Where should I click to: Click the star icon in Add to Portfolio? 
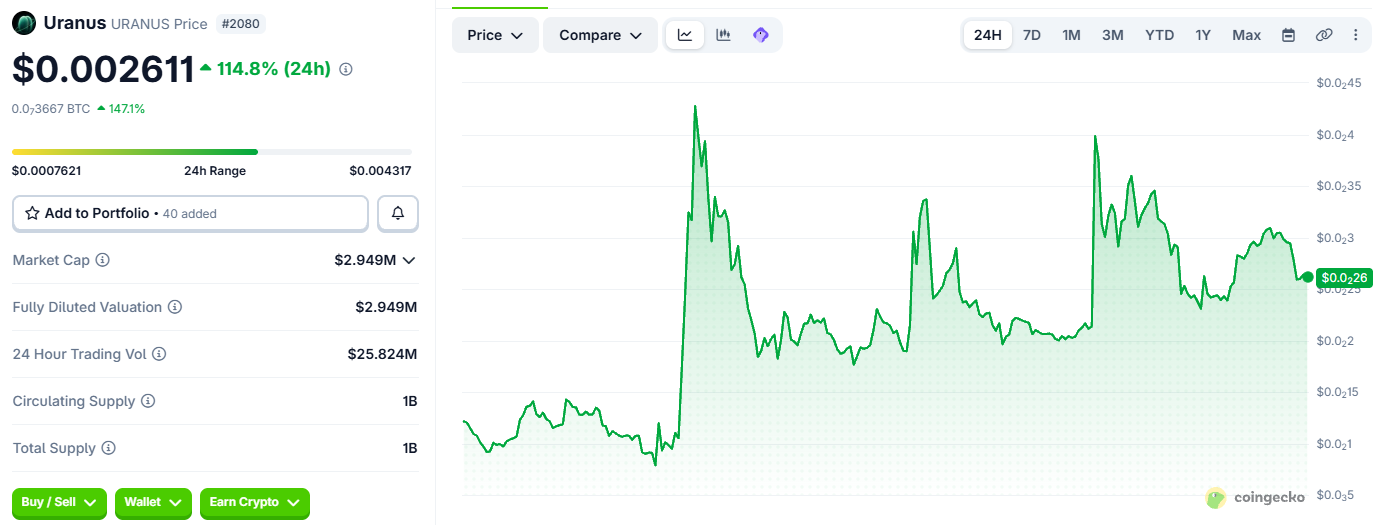[x=33, y=213]
